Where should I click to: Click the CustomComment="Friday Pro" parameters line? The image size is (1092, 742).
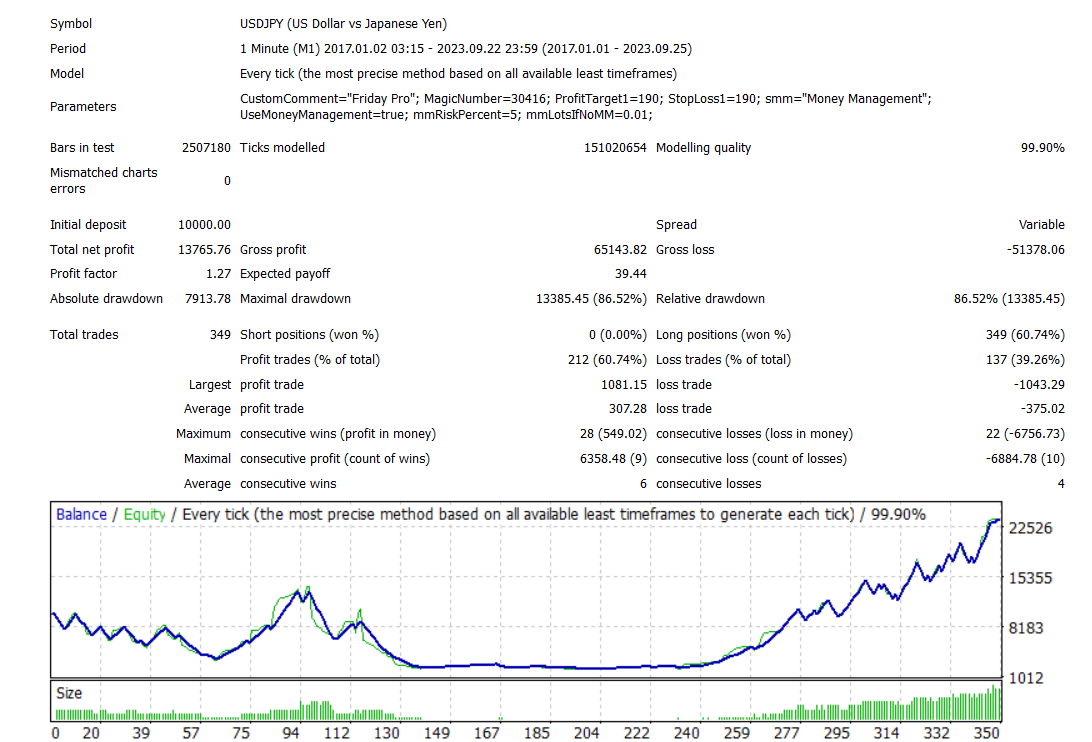(586, 99)
